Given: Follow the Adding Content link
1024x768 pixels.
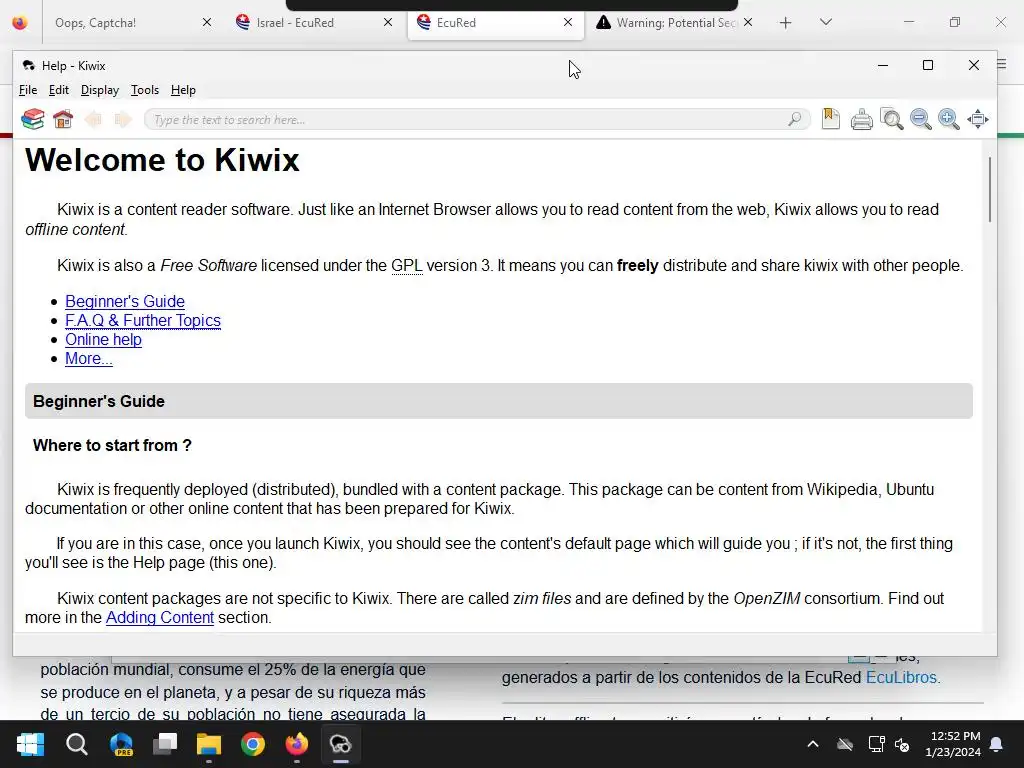Looking at the screenshot, I should [160, 617].
